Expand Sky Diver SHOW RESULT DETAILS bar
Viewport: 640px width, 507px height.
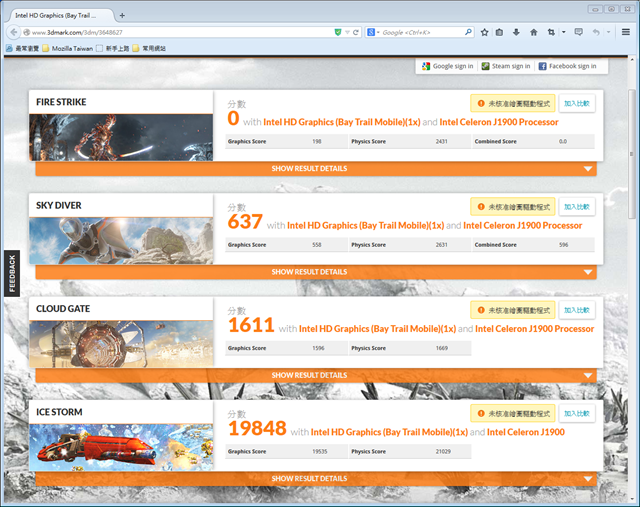click(316, 272)
